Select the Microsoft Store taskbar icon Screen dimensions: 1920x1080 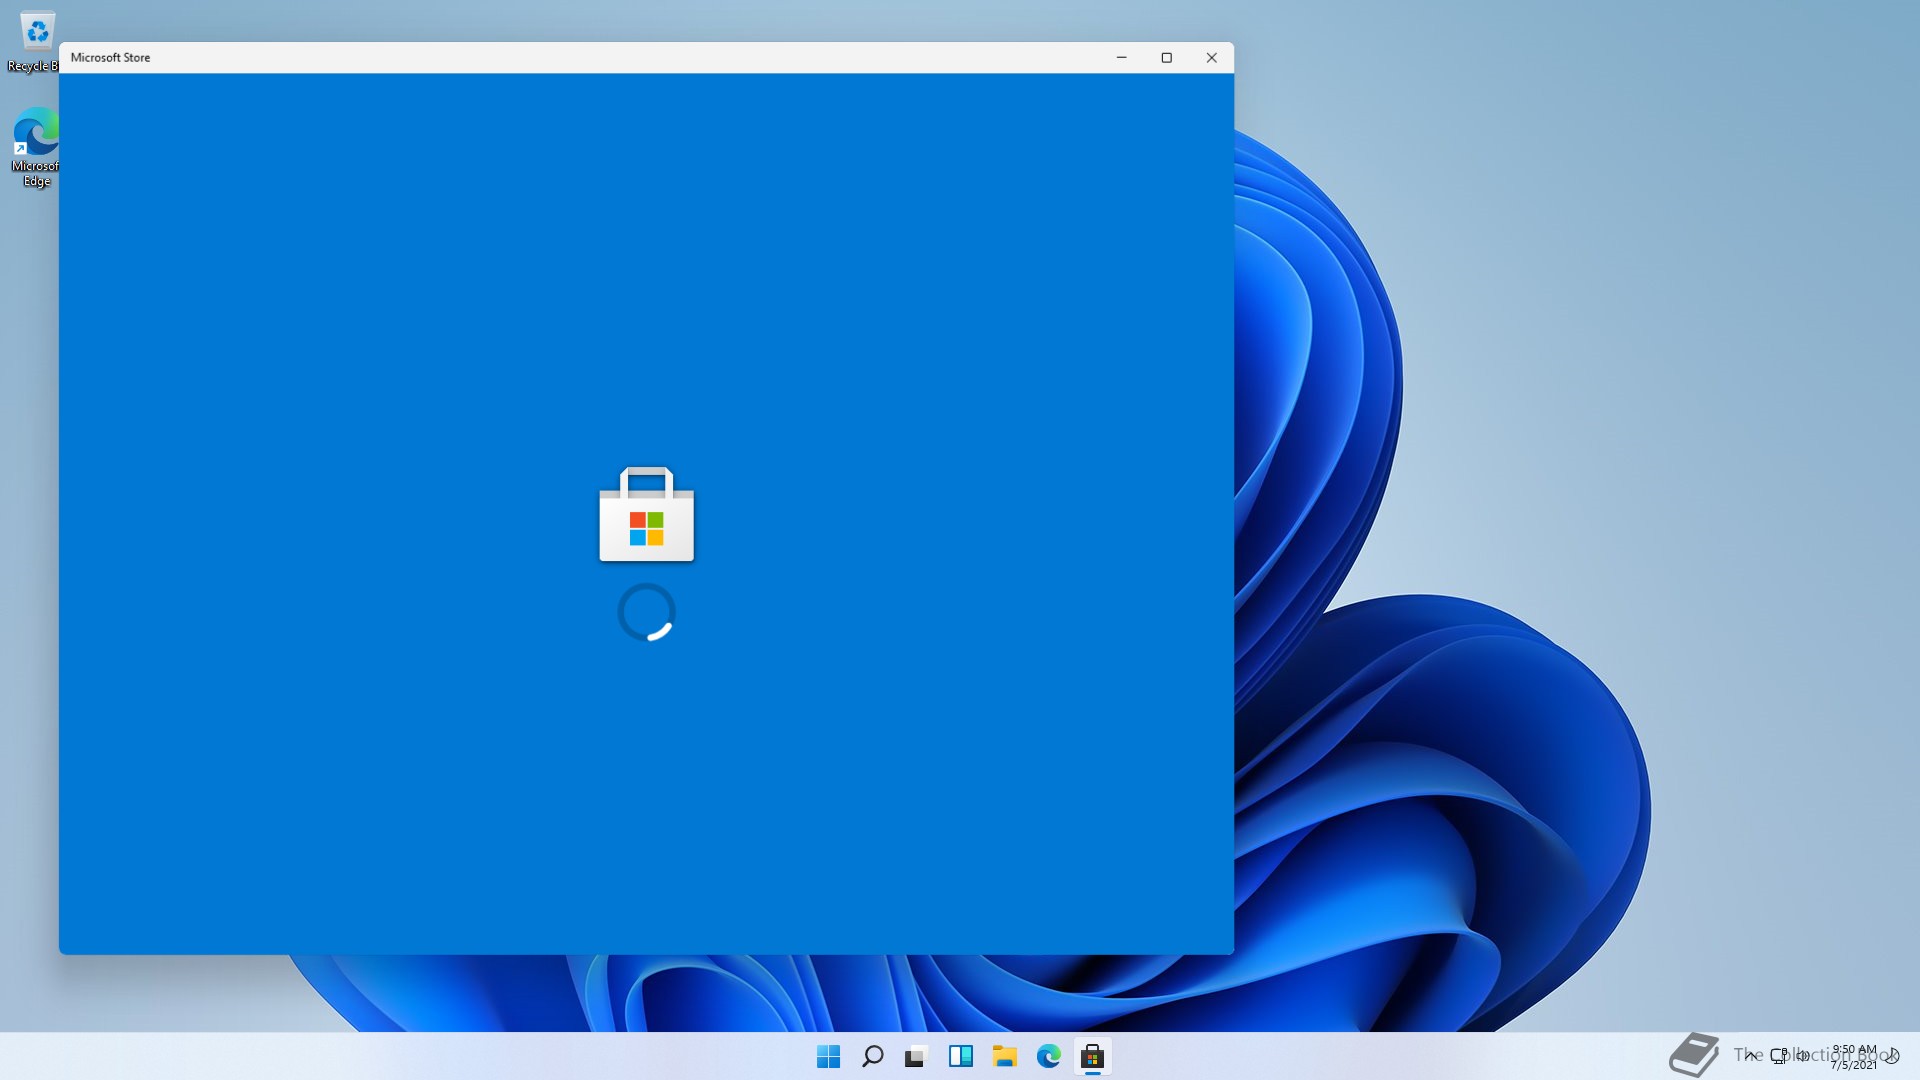(1092, 1056)
